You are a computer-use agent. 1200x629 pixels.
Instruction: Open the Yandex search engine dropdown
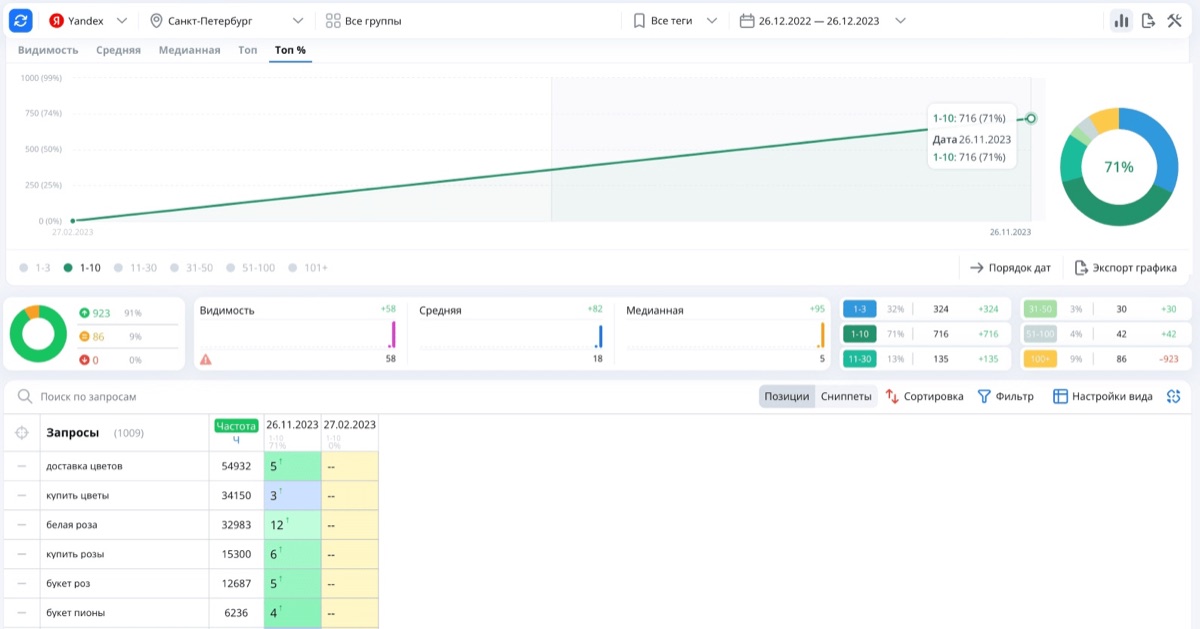pos(88,20)
